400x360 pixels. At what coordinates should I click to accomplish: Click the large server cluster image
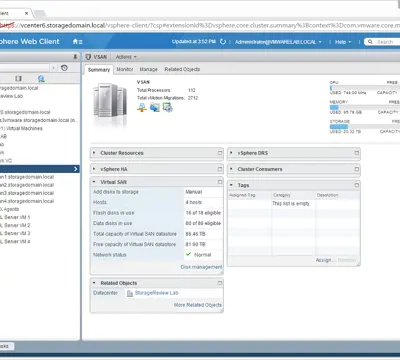(110, 104)
